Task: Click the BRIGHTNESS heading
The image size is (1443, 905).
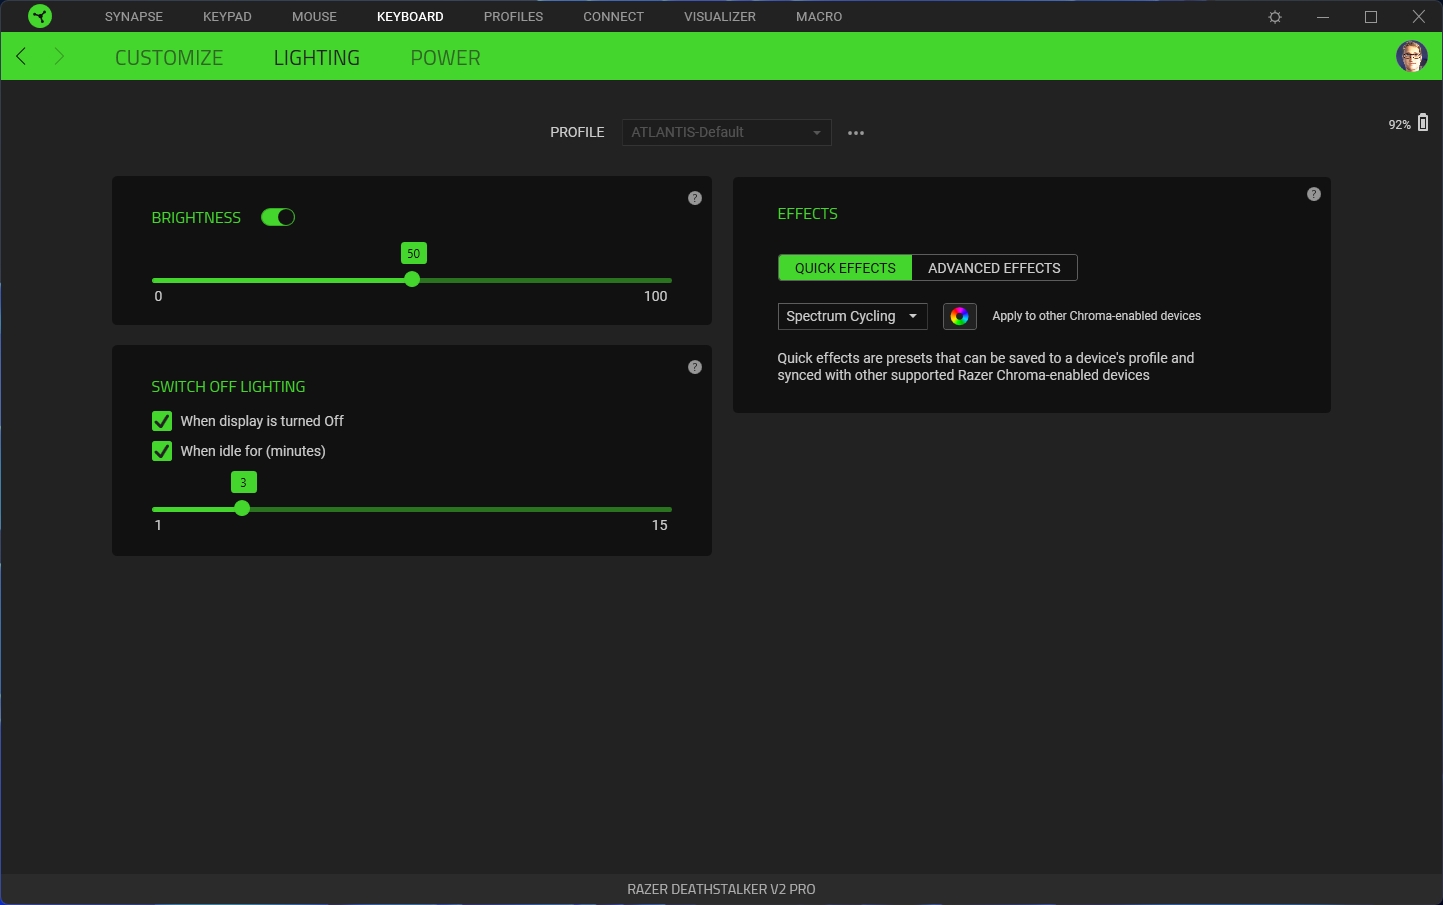Action: 196,218
